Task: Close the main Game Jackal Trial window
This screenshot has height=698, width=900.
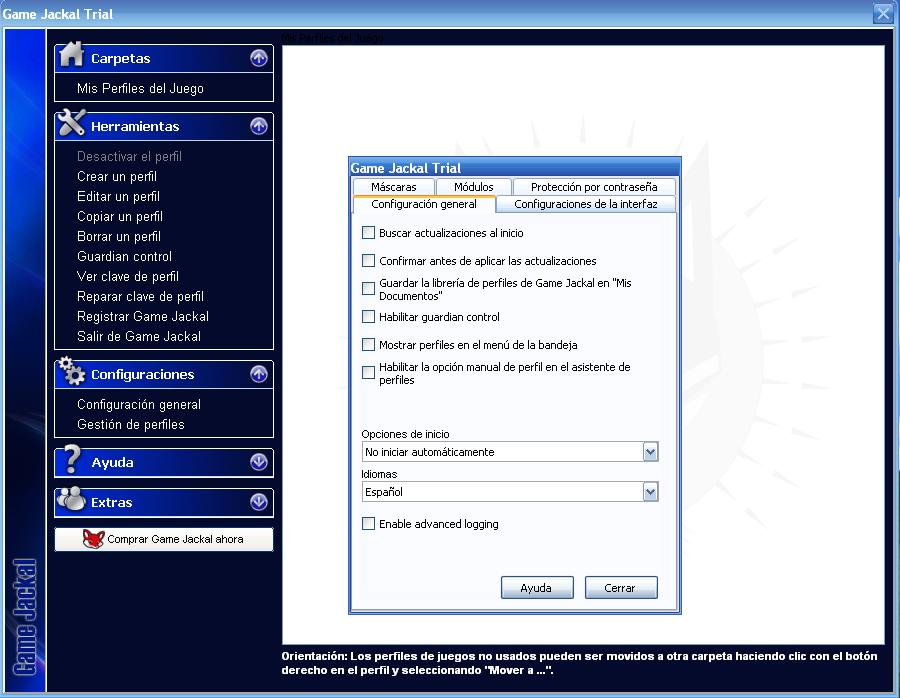Action: point(883,13)
